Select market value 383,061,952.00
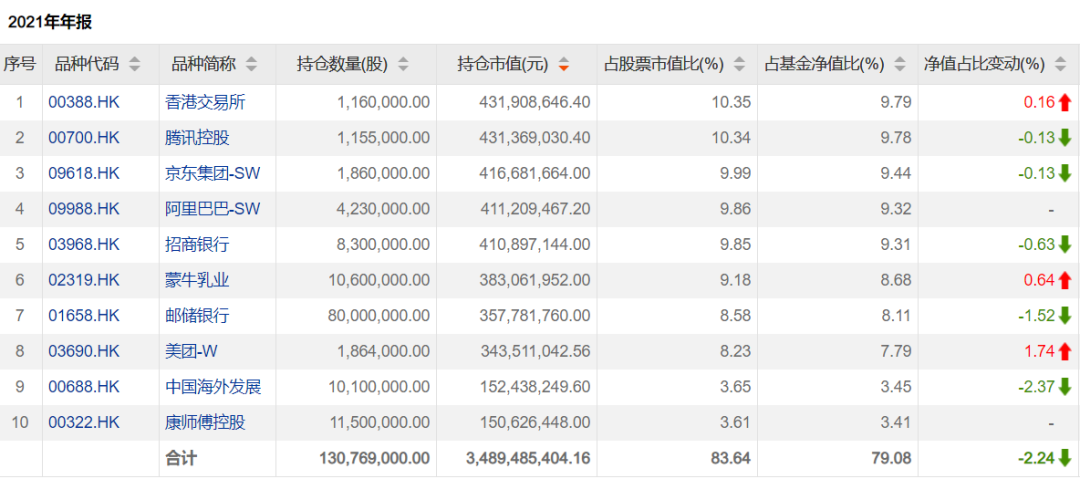 coord(535,281)
